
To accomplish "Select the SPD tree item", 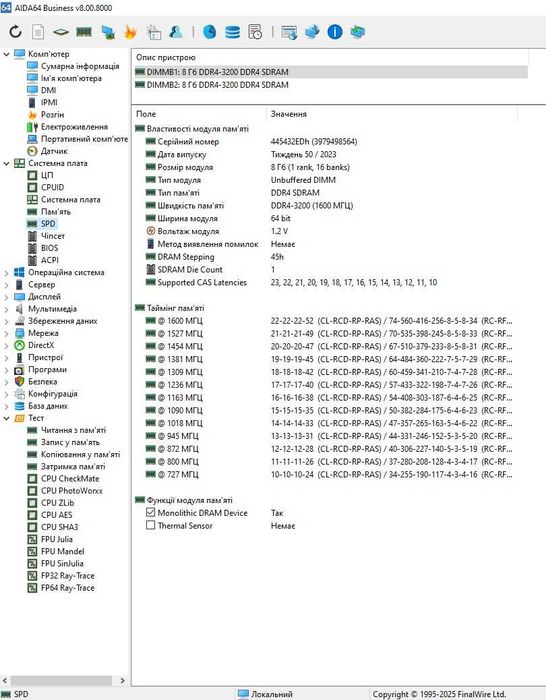I will point(48,224).
